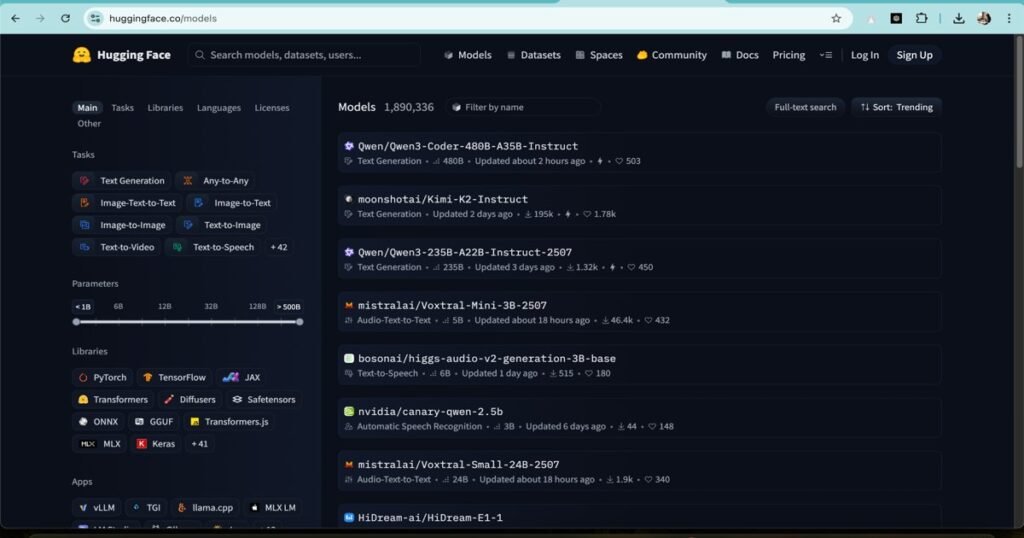Toggle the PyTorch library filter
The width and height of the screenshot is (1024, 538).
point(101,377)
